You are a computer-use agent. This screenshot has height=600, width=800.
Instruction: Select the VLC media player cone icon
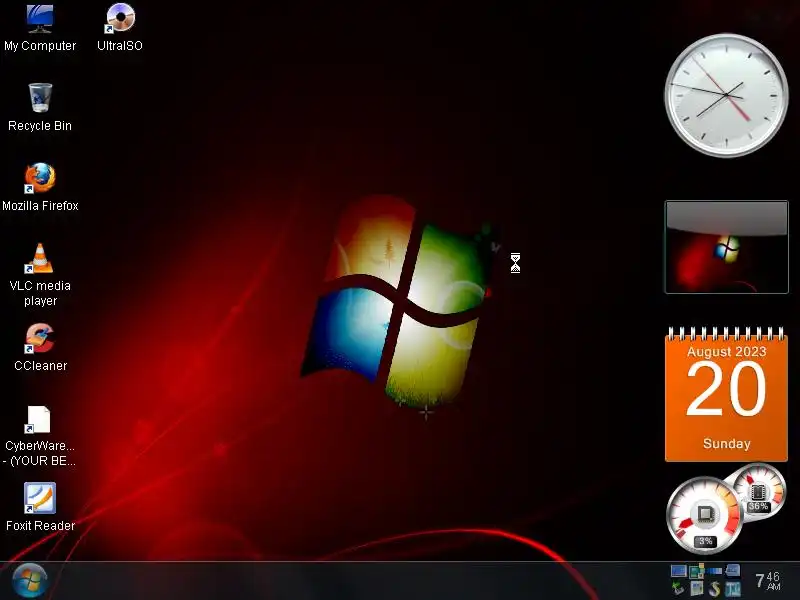(x=39, y=258)
